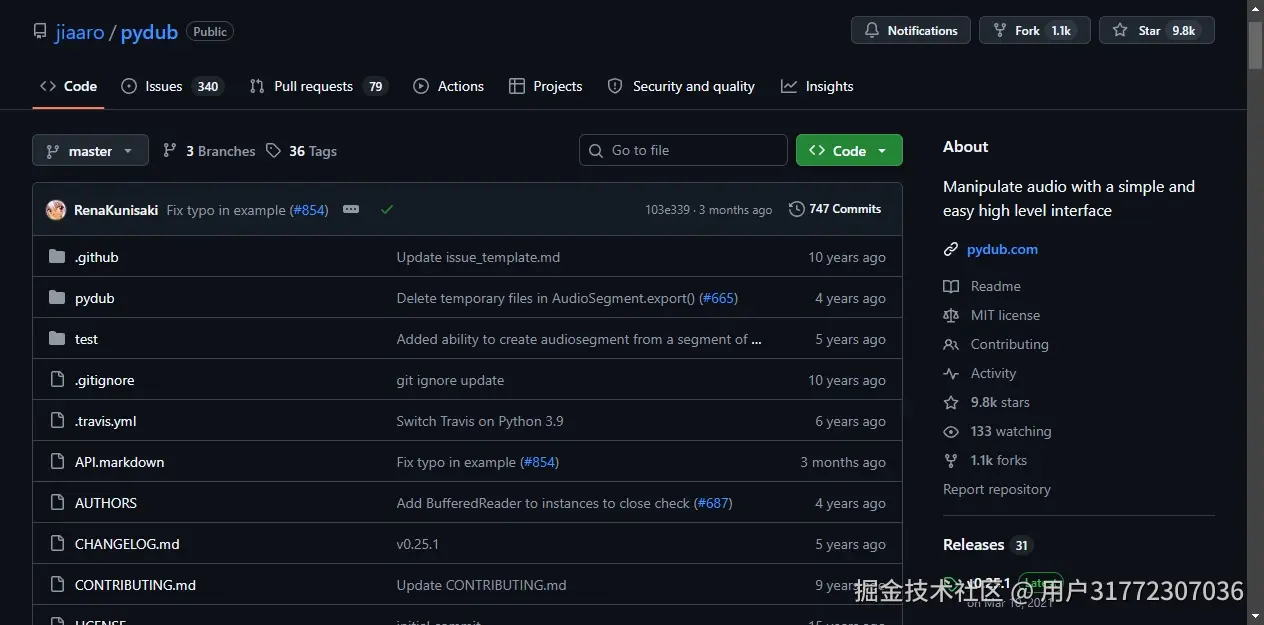Click the eye icon beside 133 watching

pyautogui.click(x=951, y=431)
